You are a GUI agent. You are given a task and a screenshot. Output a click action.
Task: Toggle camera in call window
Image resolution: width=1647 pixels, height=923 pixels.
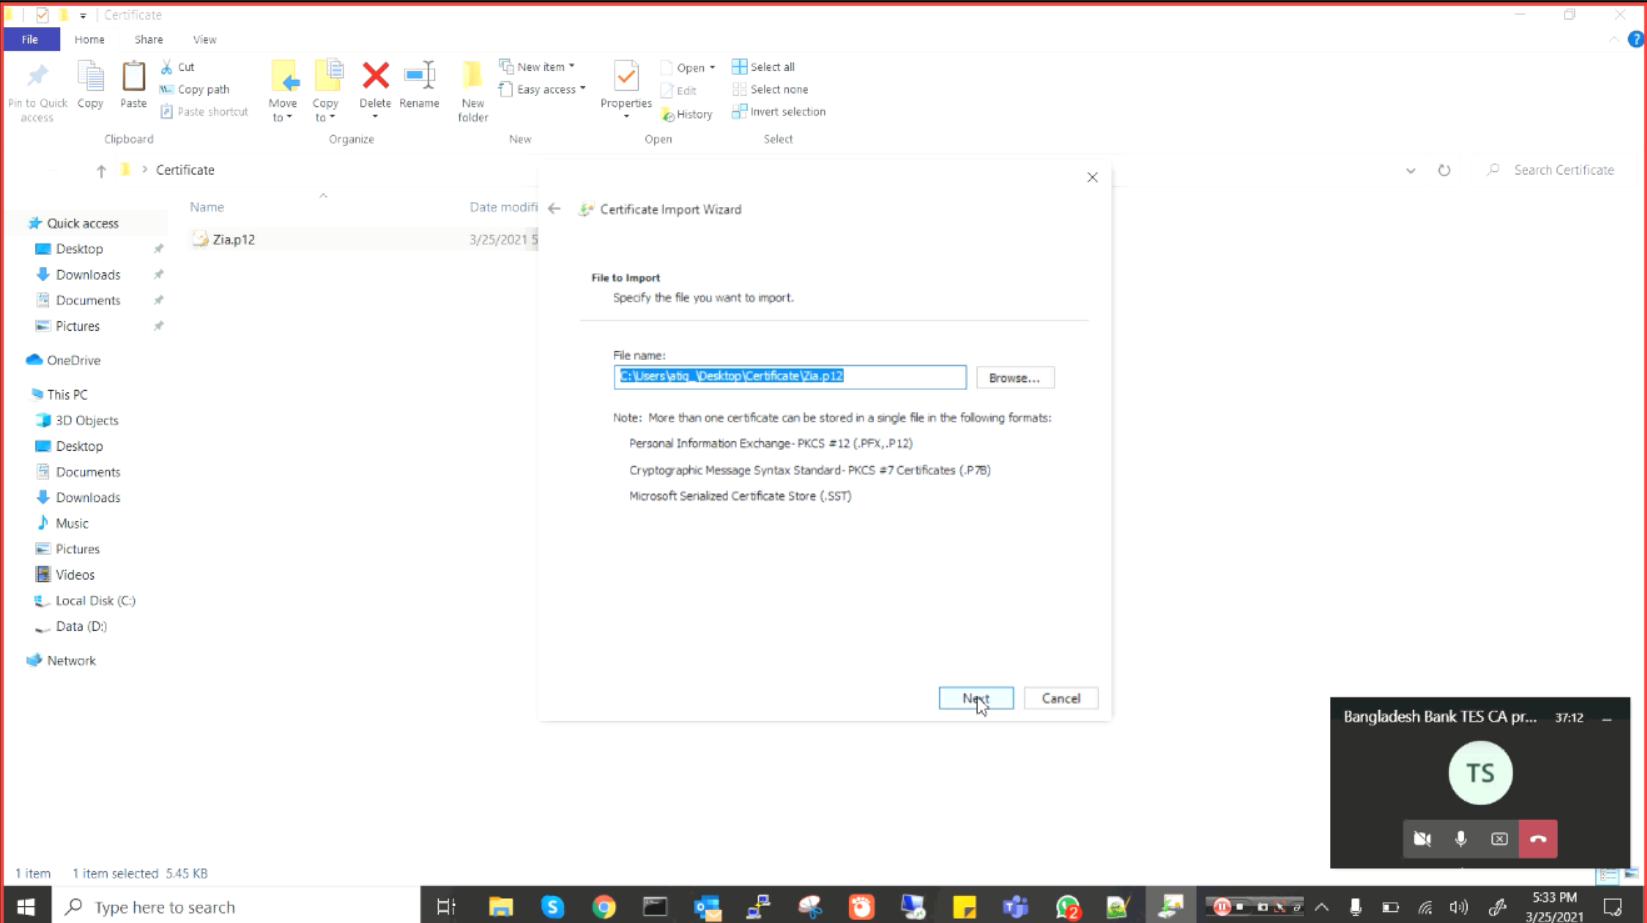click(1422, 839)
